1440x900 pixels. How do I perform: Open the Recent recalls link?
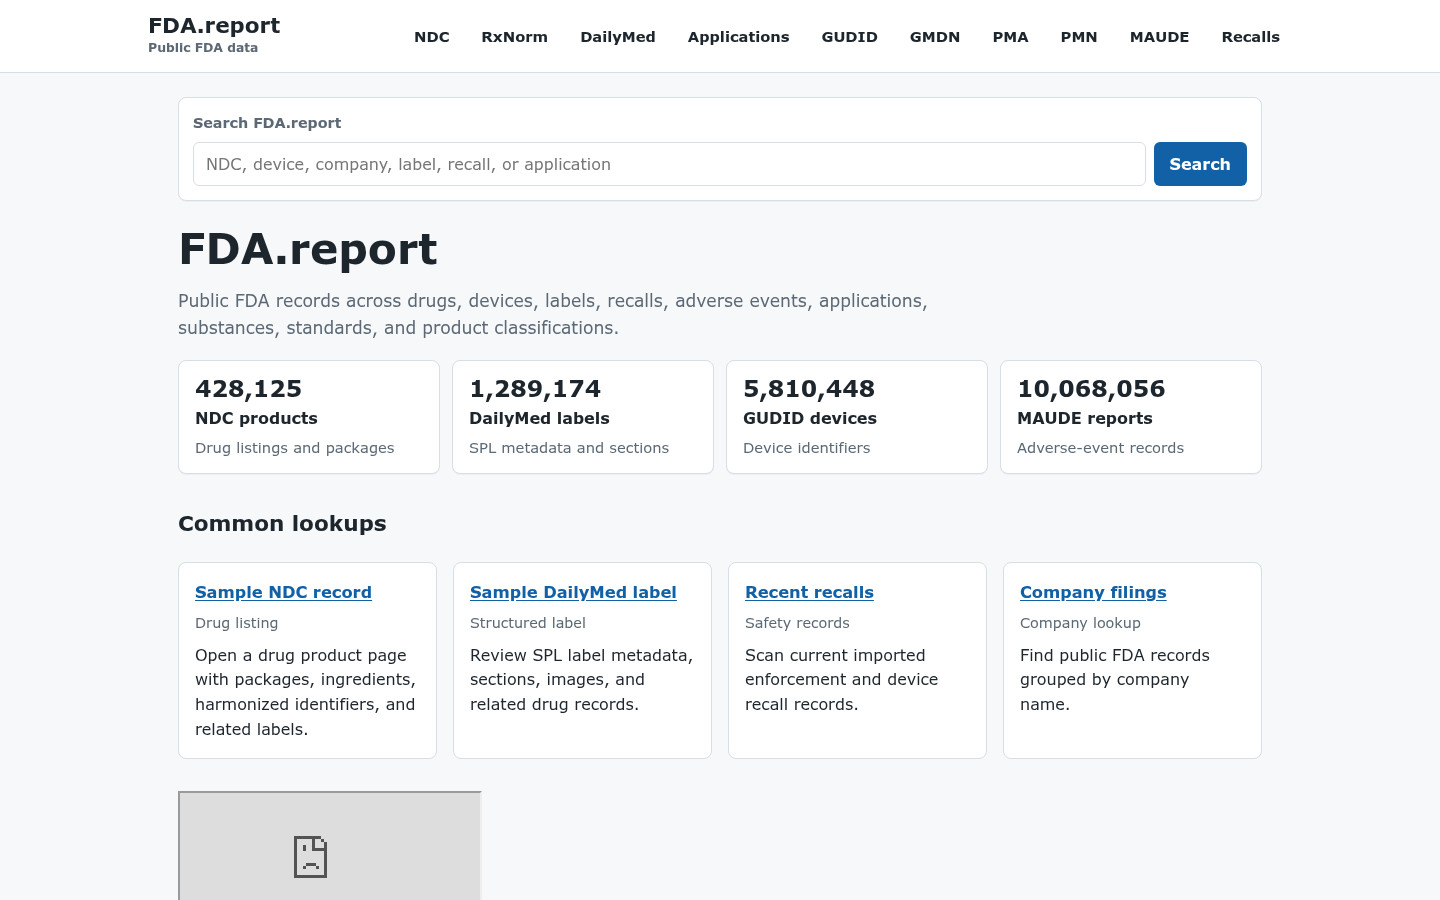[x=809, y=592]
